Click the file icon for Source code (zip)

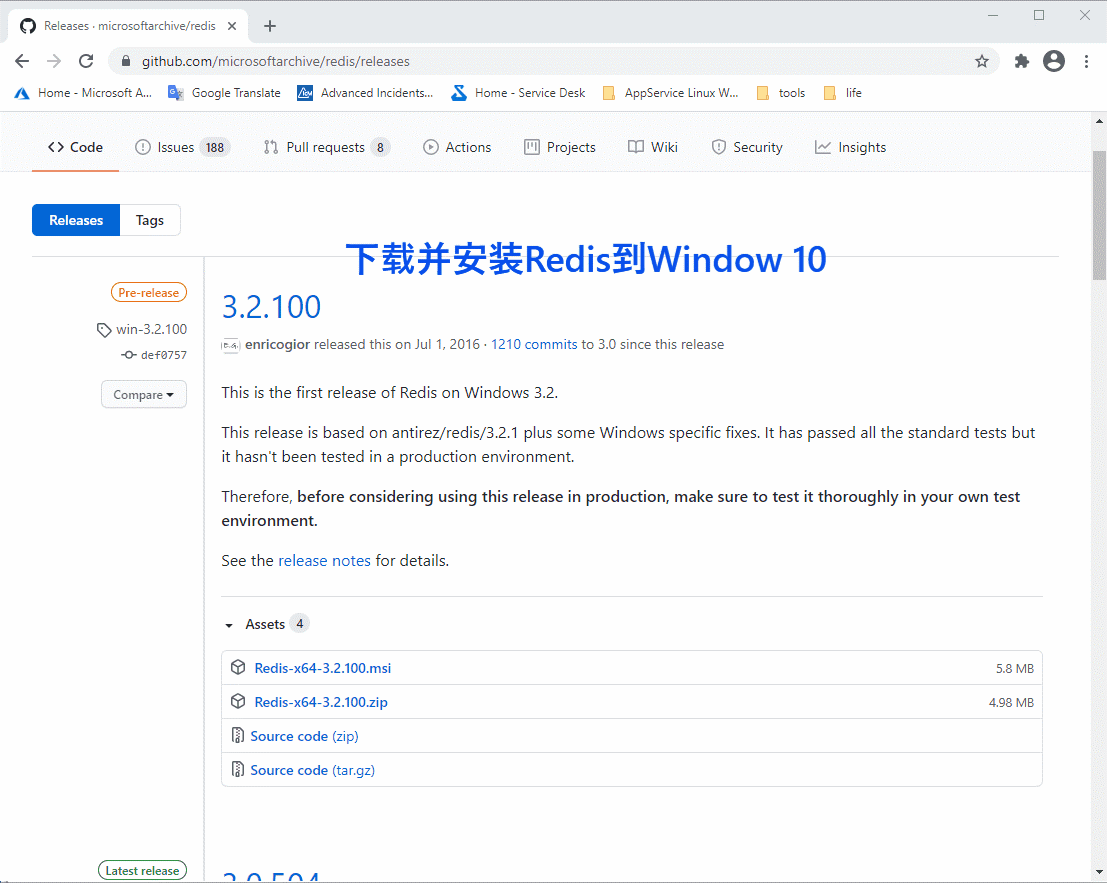(238, 735)
